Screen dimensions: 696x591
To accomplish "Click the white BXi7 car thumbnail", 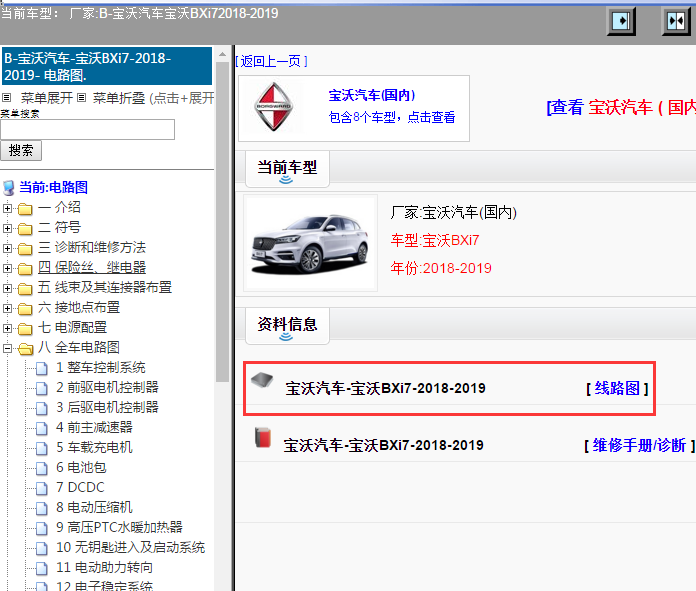I will [x=310, y=243].
